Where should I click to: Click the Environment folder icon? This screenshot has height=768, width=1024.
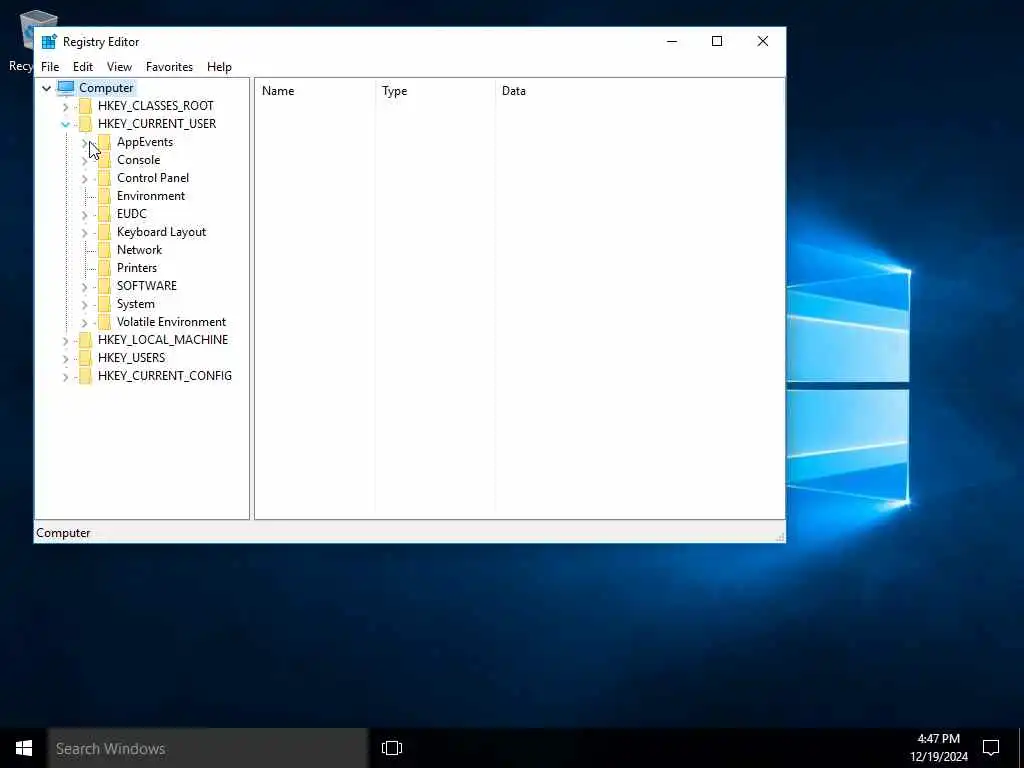pyautogui.click(x=104, y=196)
